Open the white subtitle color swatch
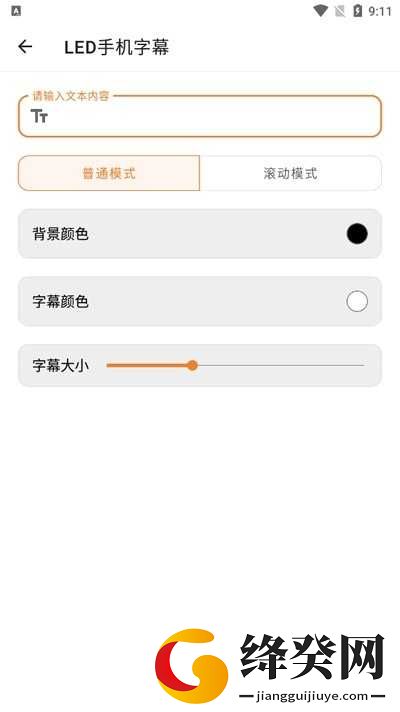Image resolution: width=400 pixels, height=712 pixels. [x=357, y=302]
